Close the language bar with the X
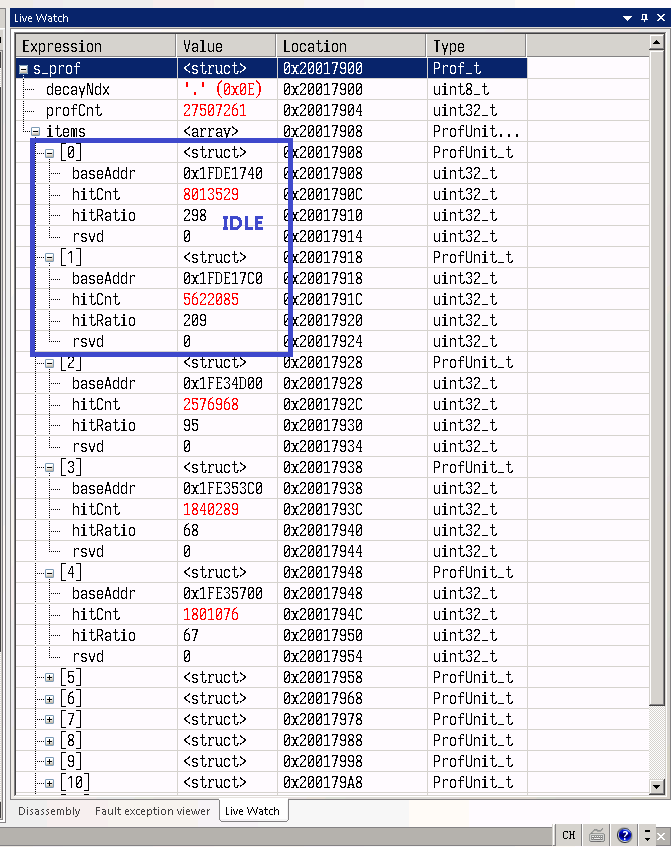 pyautogui.click(x=661, y=836)
